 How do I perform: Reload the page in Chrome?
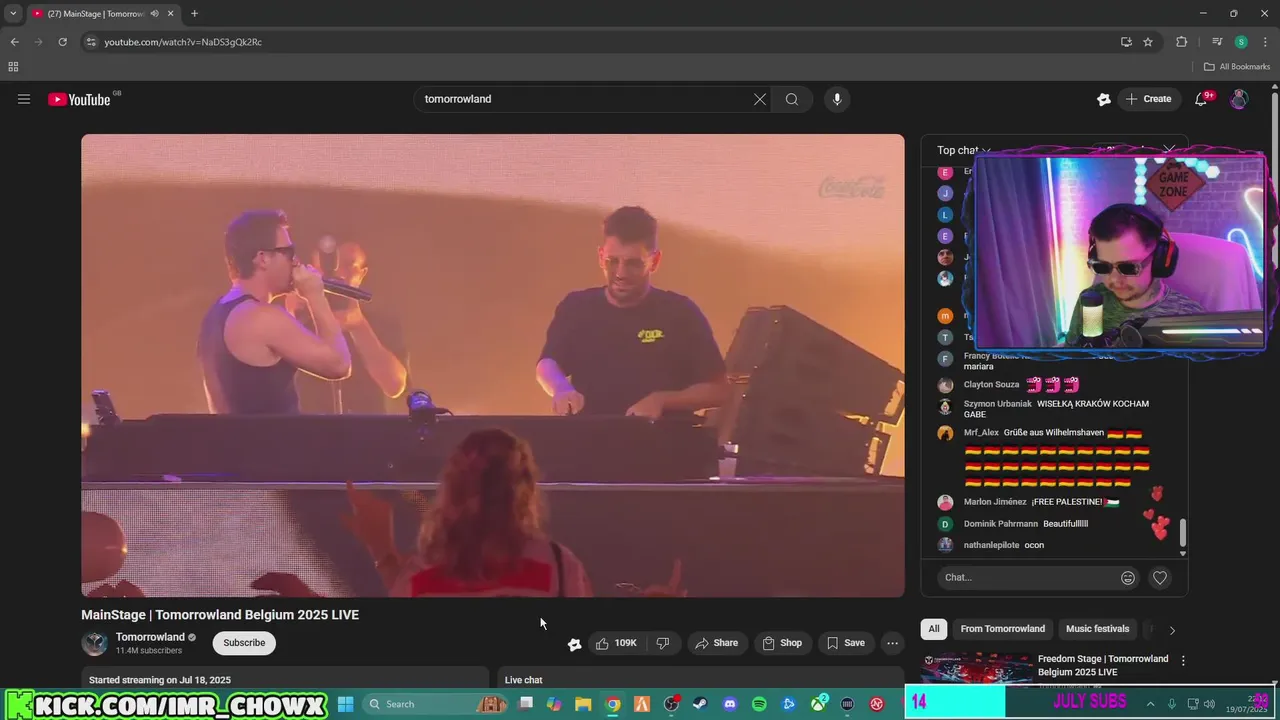click(62, 42)
